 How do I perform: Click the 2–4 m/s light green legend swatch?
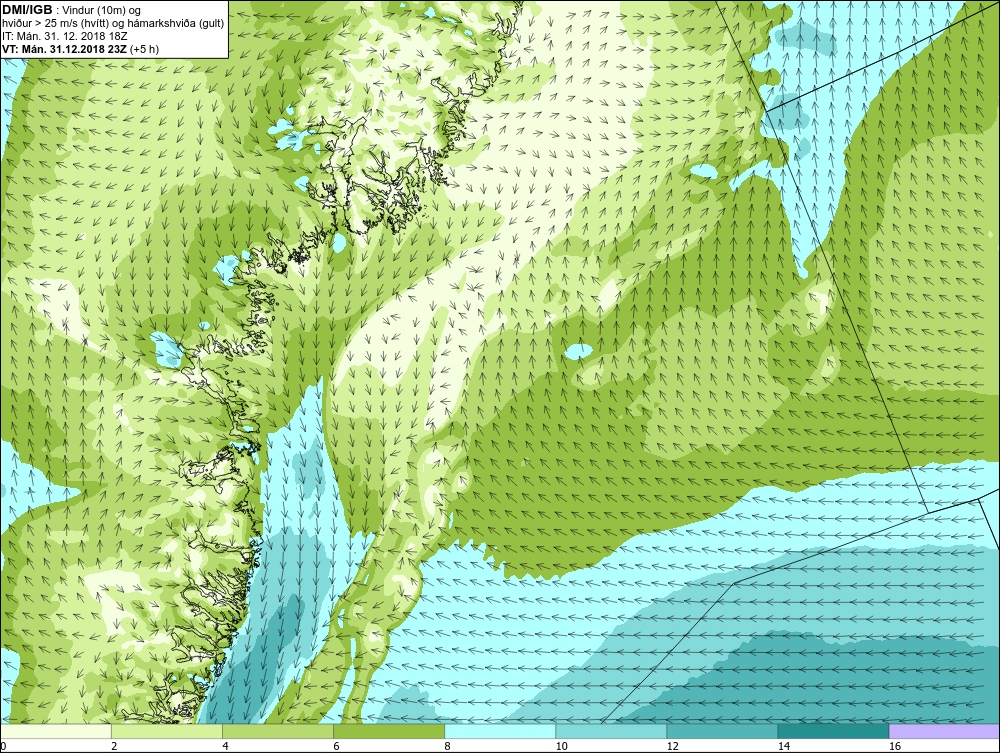click(x=166, y=731)
